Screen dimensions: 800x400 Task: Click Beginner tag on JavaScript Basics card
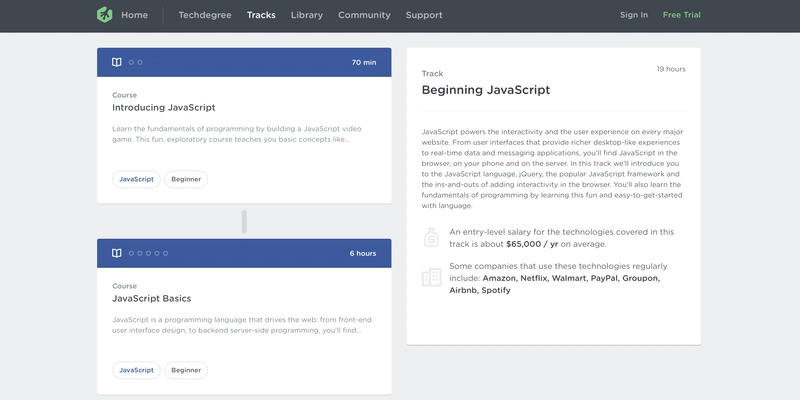[186, 370]
